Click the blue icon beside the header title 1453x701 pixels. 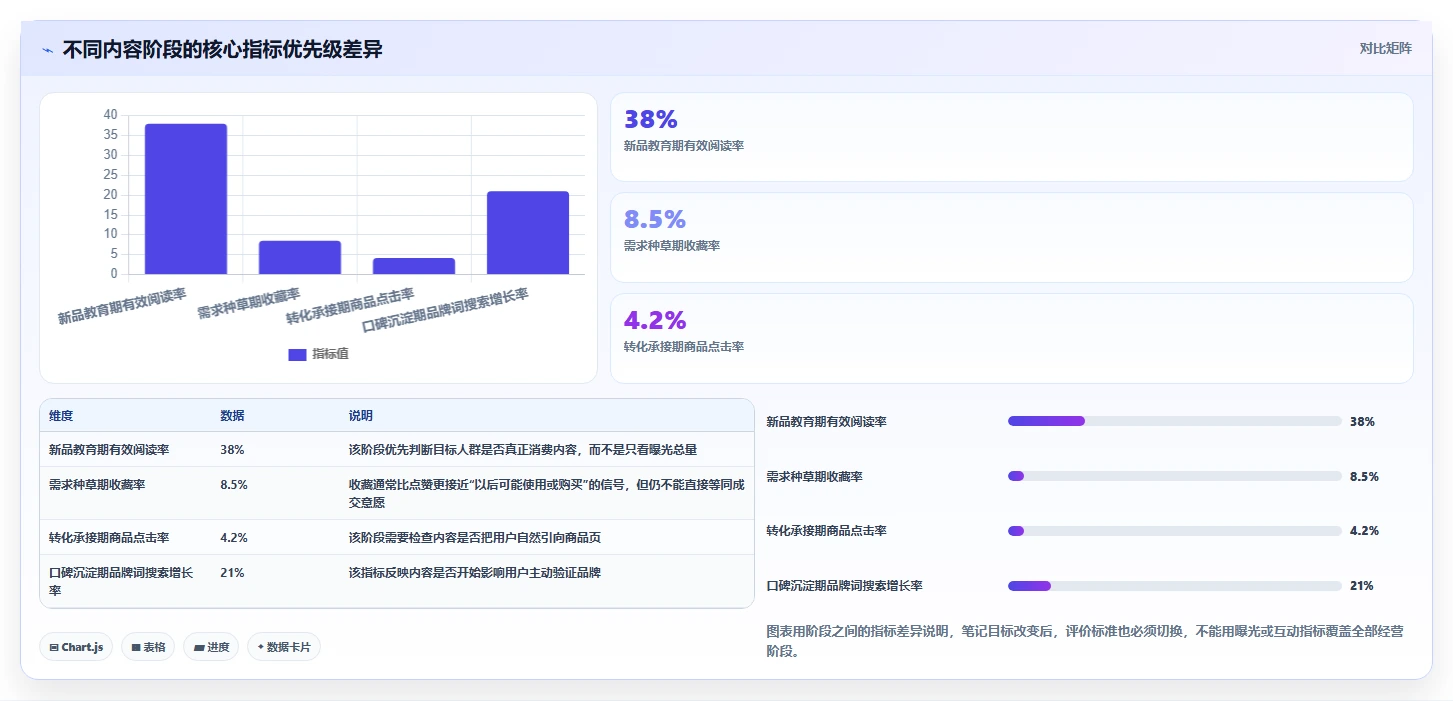tap(48, 50)
